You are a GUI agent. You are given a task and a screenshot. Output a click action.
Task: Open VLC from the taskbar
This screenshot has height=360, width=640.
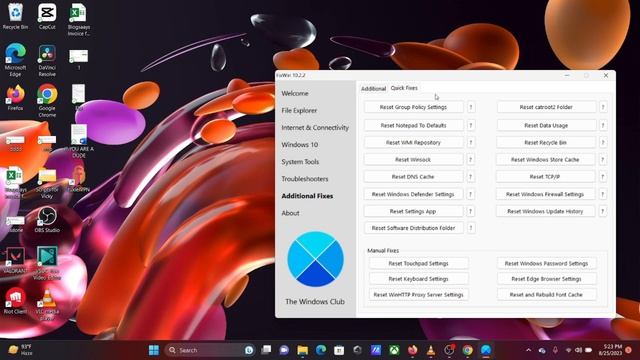[x=431, y=350]
